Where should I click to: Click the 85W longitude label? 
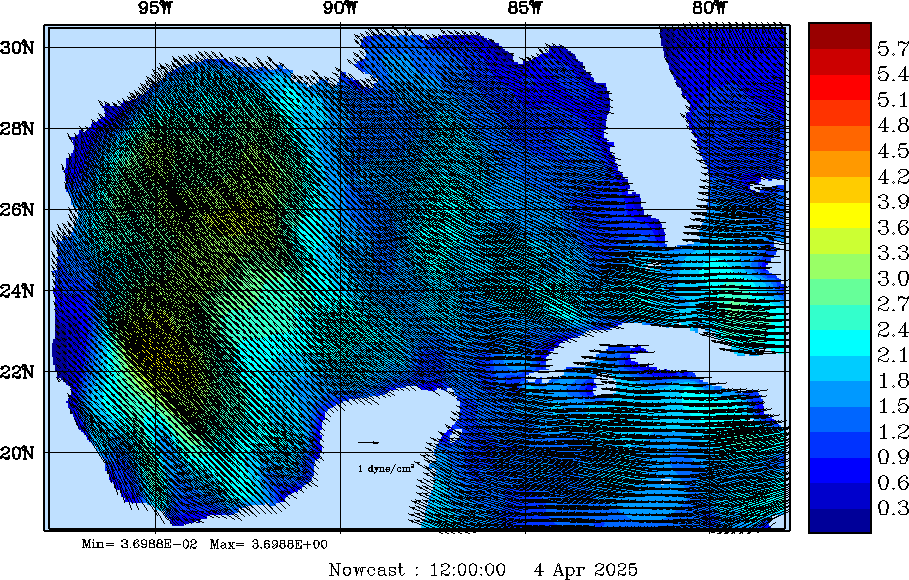(525, 8)
